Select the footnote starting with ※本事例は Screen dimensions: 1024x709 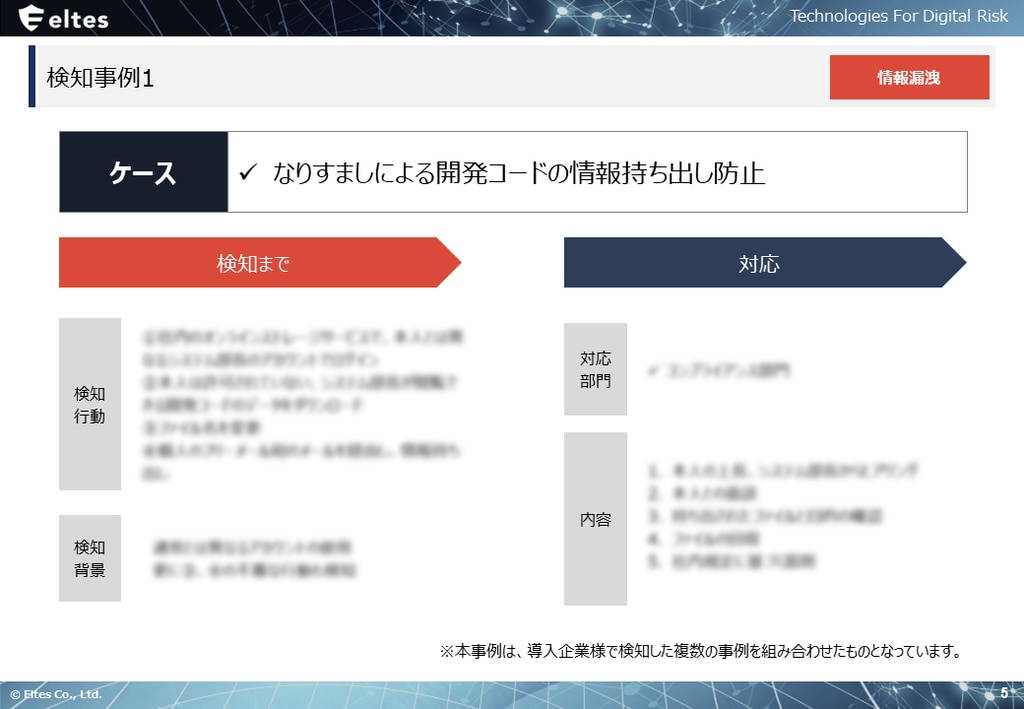tap(700, 652)
